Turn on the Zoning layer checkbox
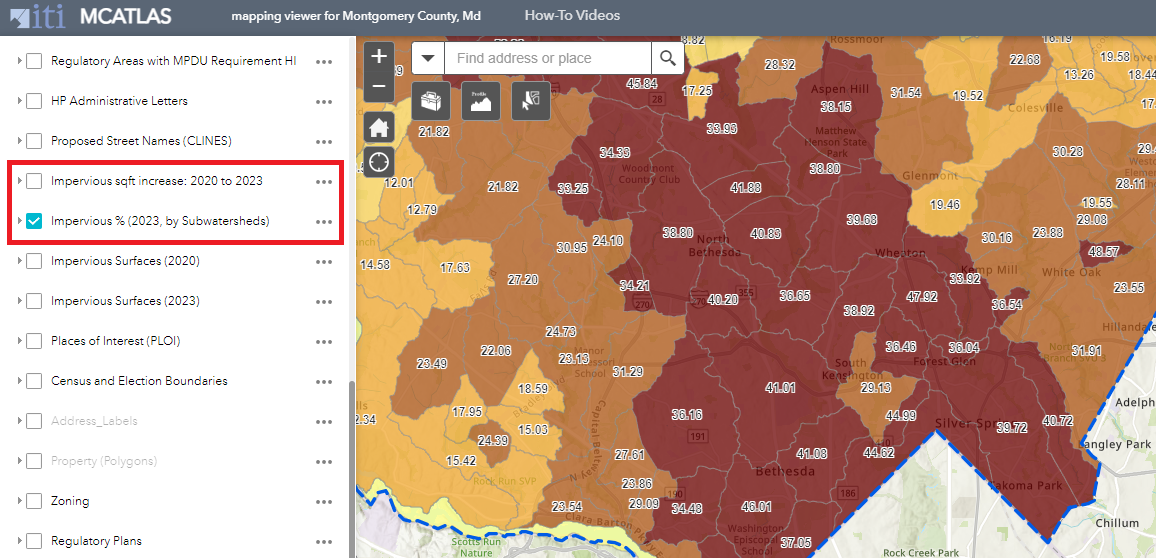 coord(34,501)
